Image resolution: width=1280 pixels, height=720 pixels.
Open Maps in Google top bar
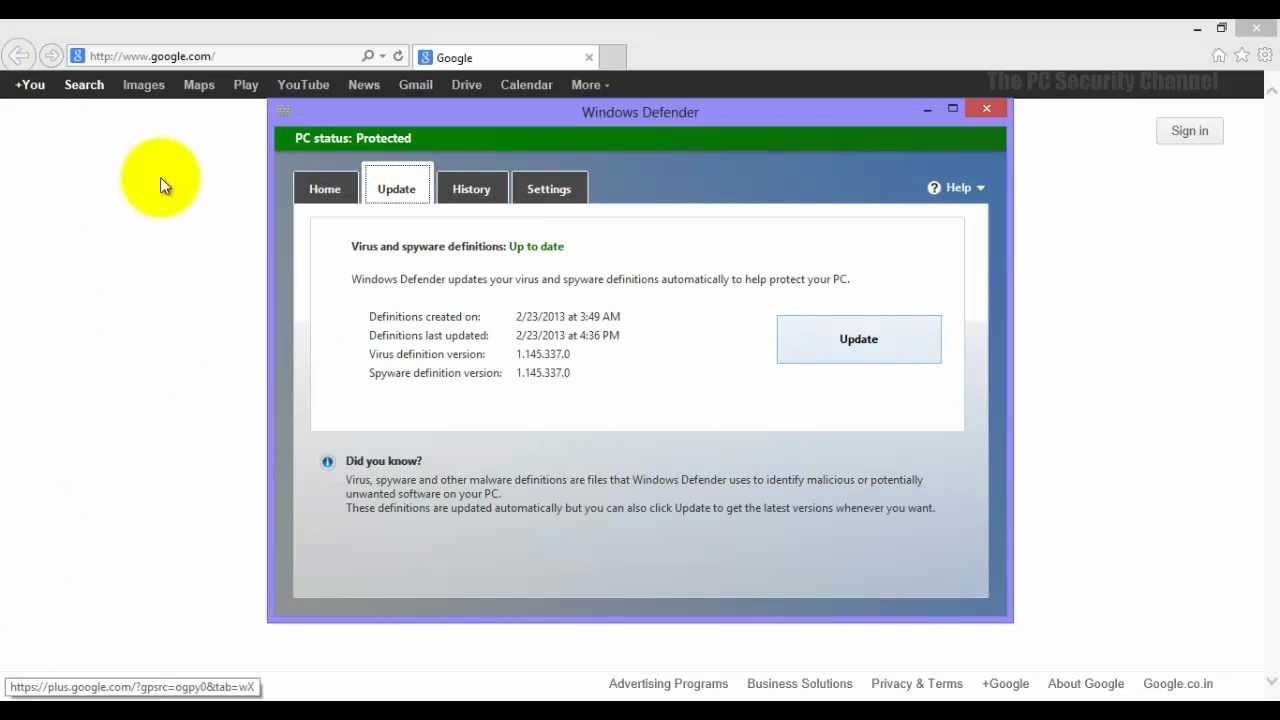pos(199,85)
